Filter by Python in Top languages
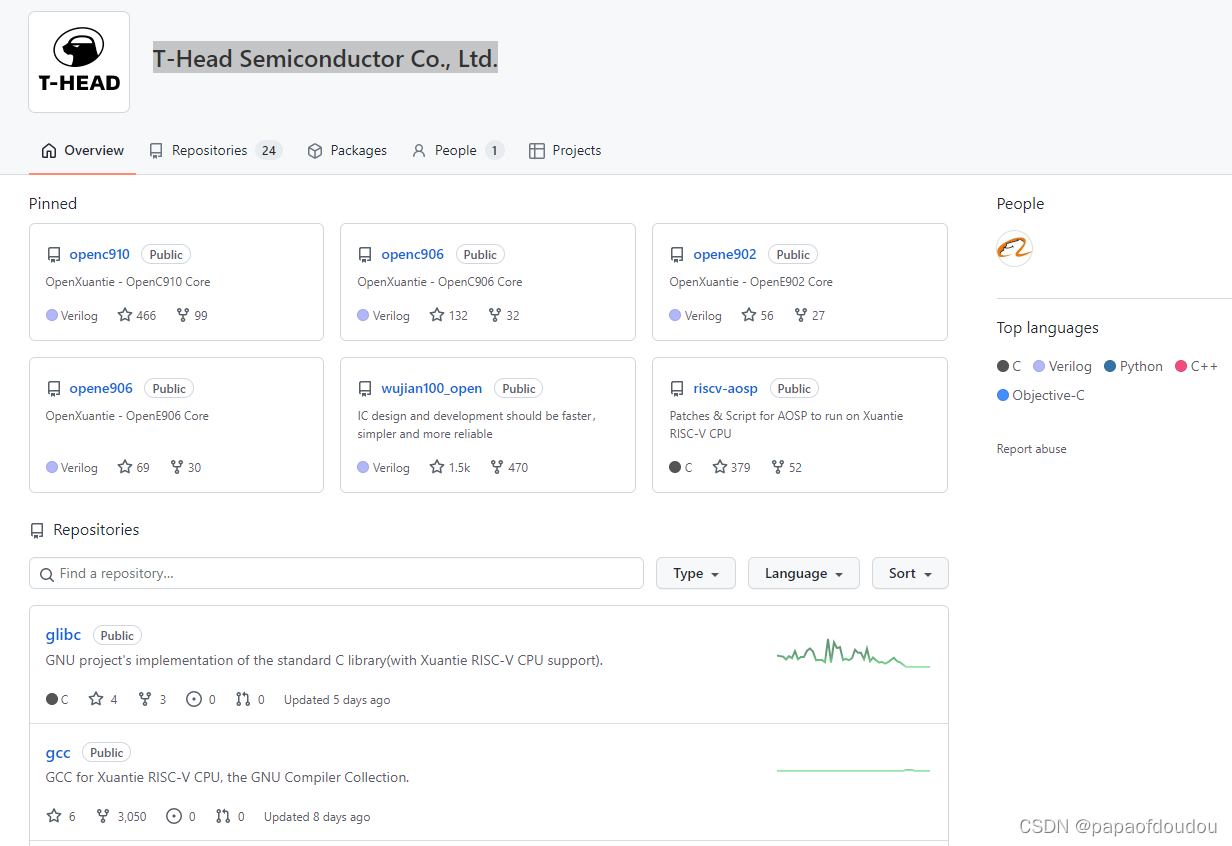Viewport: 1232px width, 846px height. click(x=1133, y=366)
